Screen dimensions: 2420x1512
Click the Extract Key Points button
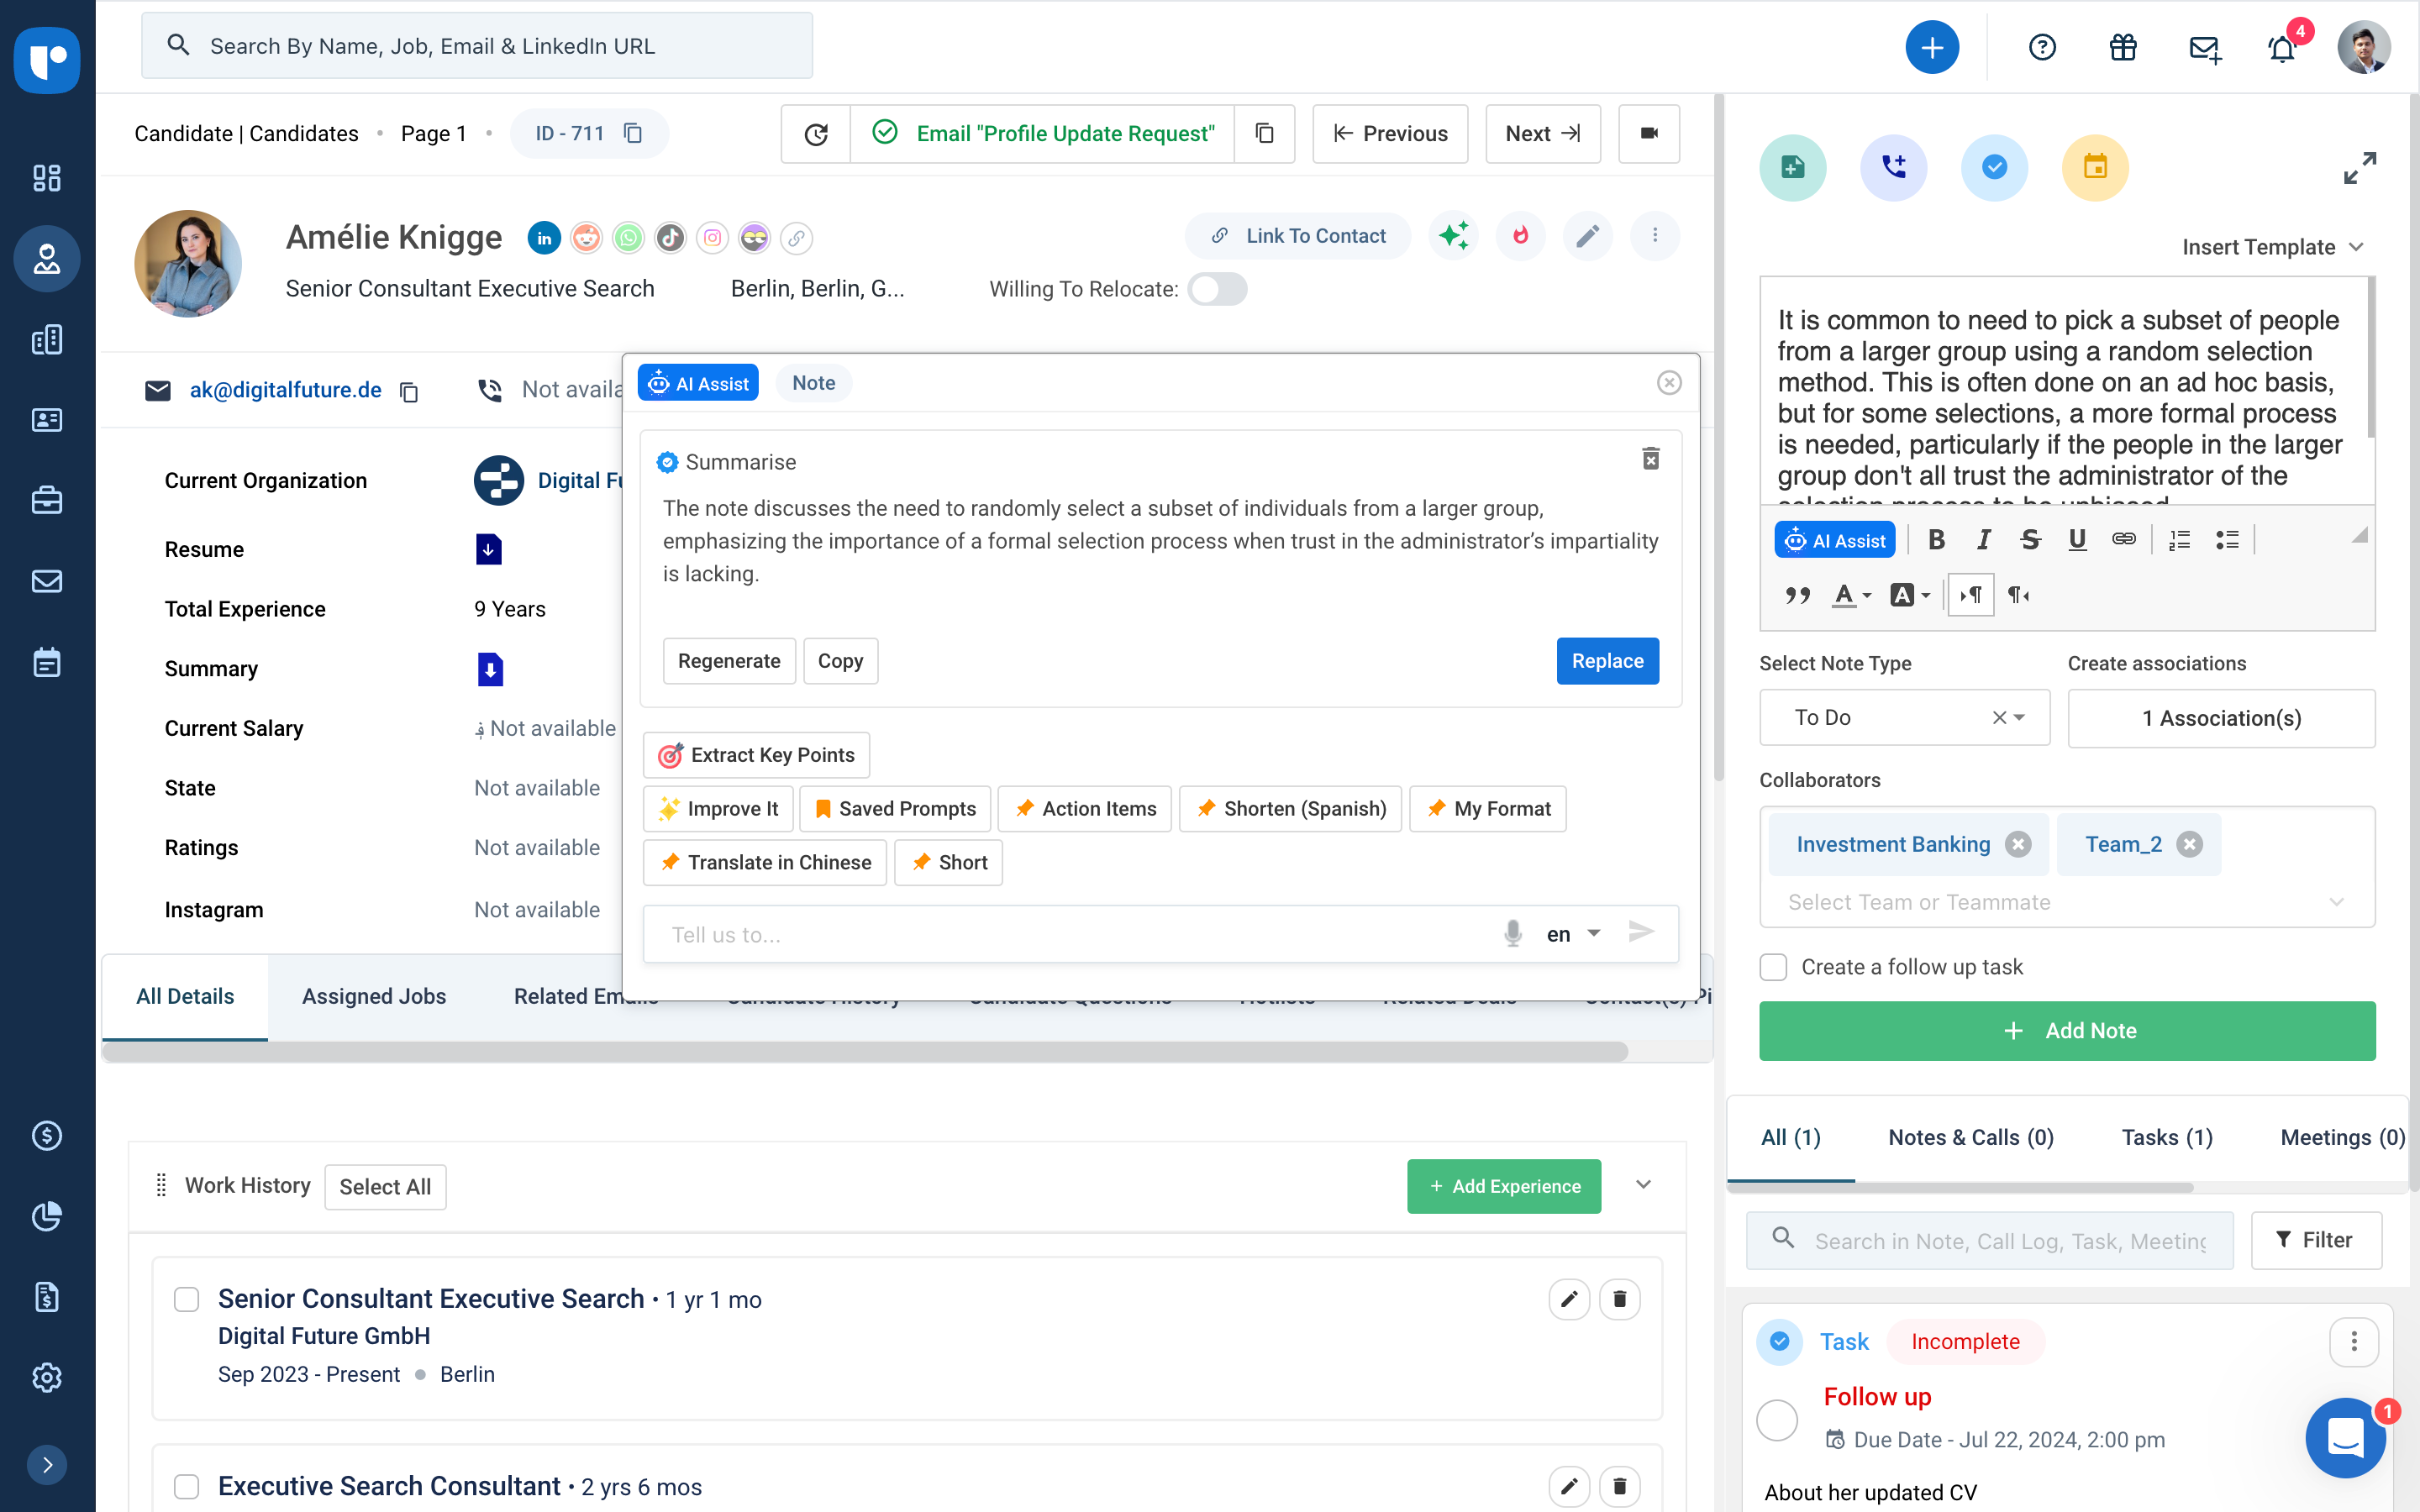click(x=756, y=755)
